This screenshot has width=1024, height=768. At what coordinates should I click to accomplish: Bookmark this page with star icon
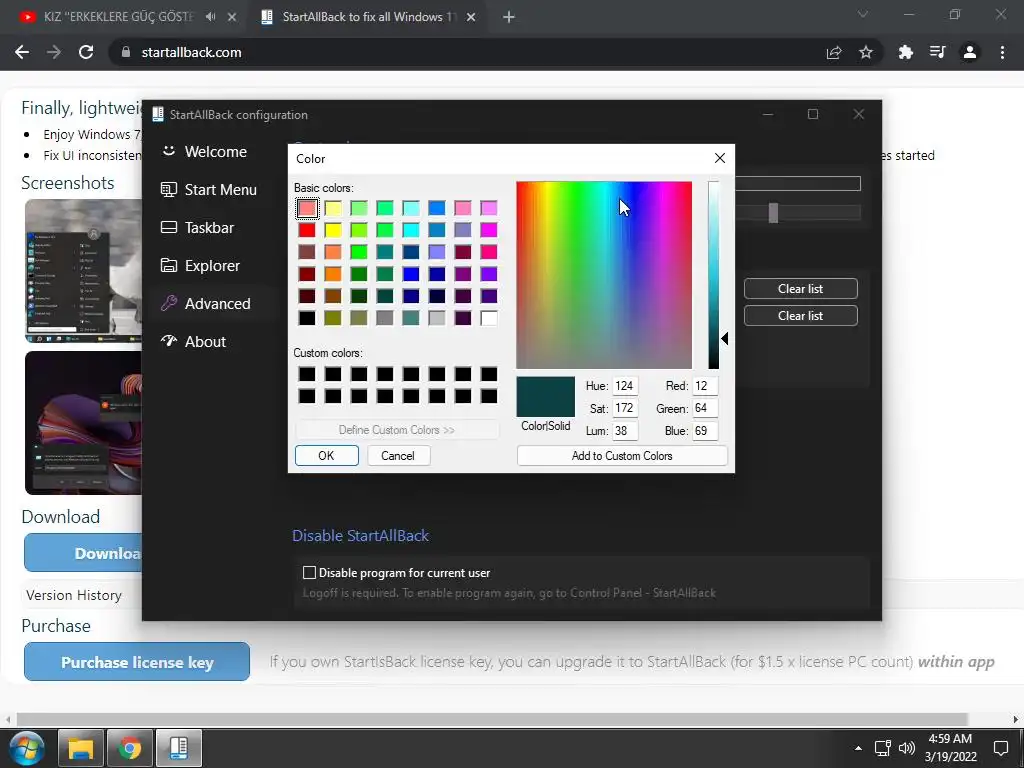[866, 52]
